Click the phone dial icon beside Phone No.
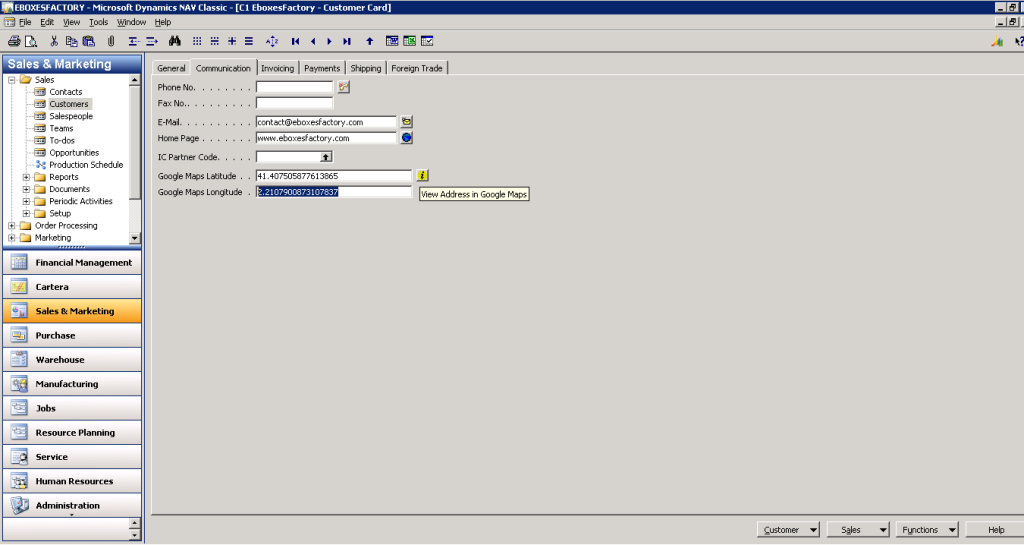 click(x=344, y=87)
